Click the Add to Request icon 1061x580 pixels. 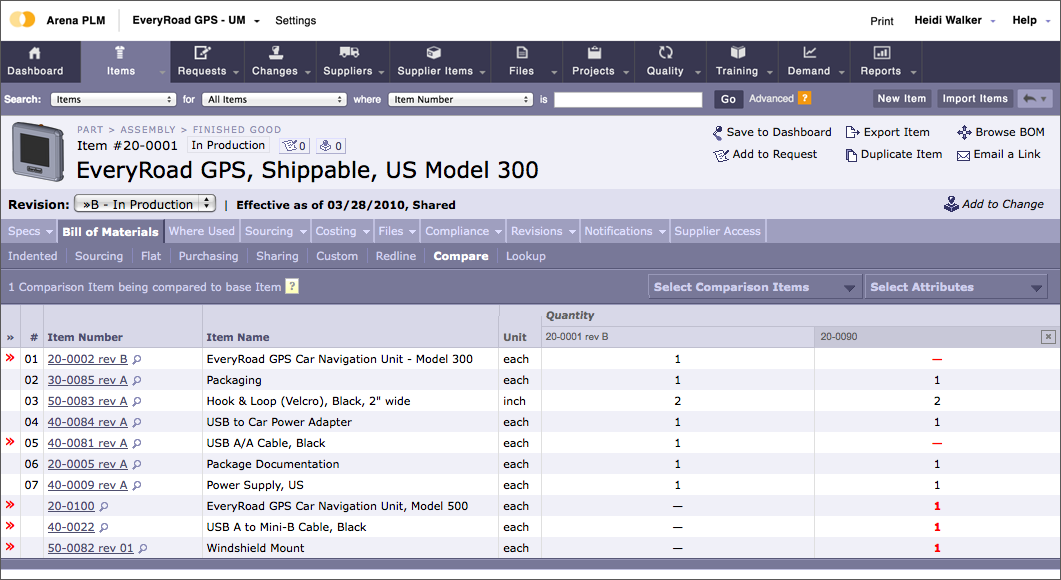tap(721, 155)
